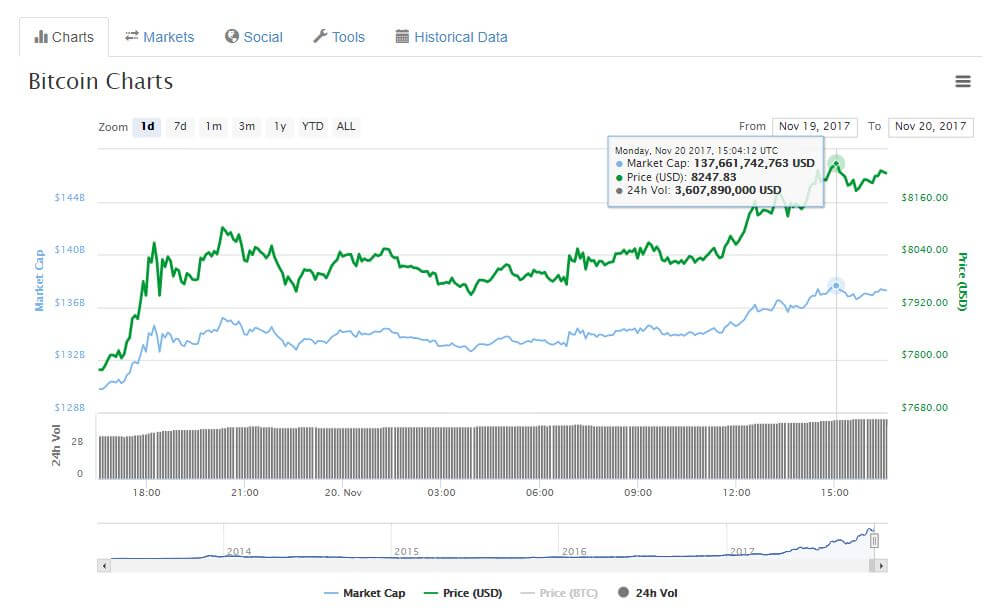Grab the navigator range handle
This screenshot has width=1003, height=608.
pyautogui.click(x=874, y=541)
